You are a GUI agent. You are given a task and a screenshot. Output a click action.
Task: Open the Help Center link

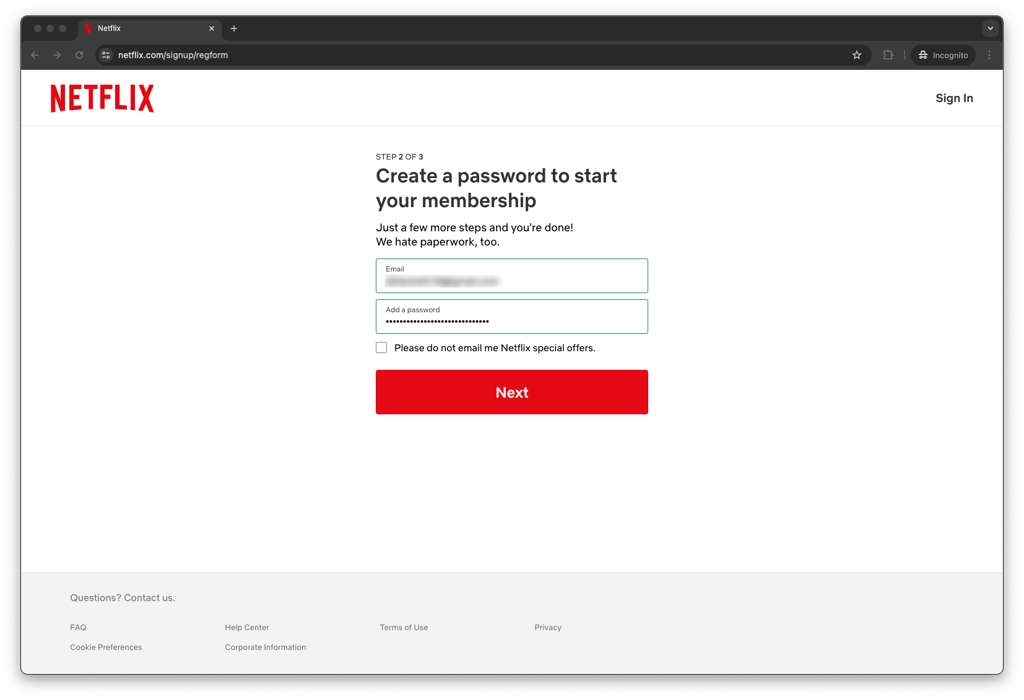247,628
